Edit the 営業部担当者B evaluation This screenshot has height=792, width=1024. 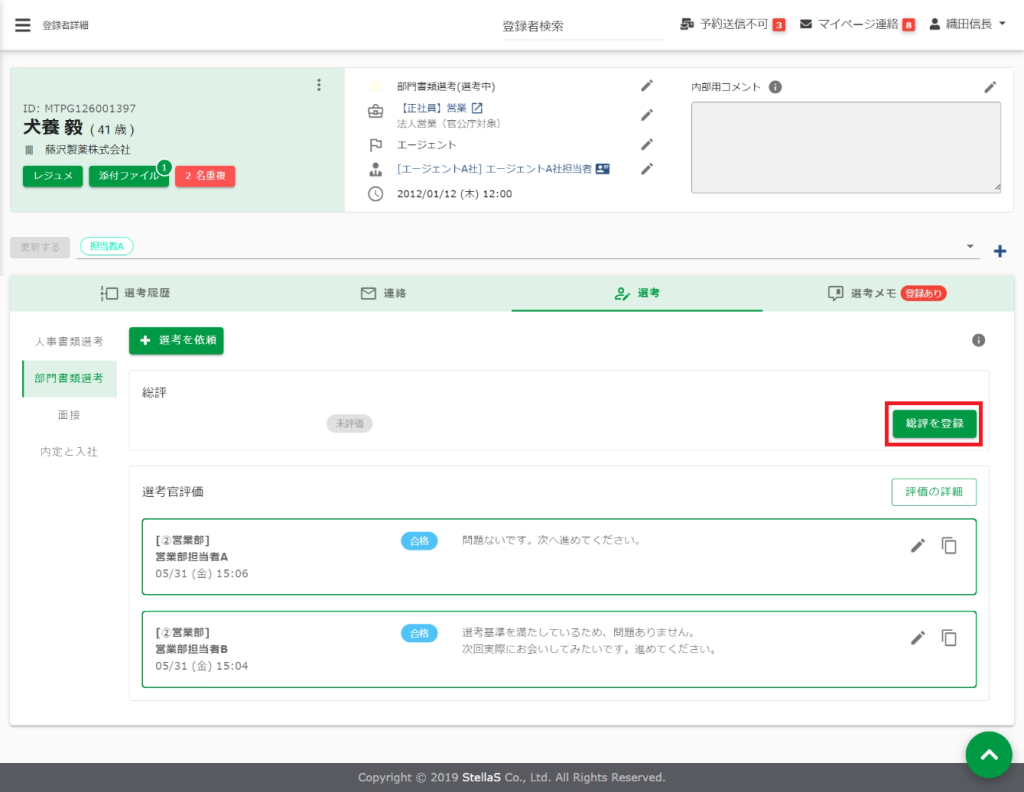click(x=917, y=637)
